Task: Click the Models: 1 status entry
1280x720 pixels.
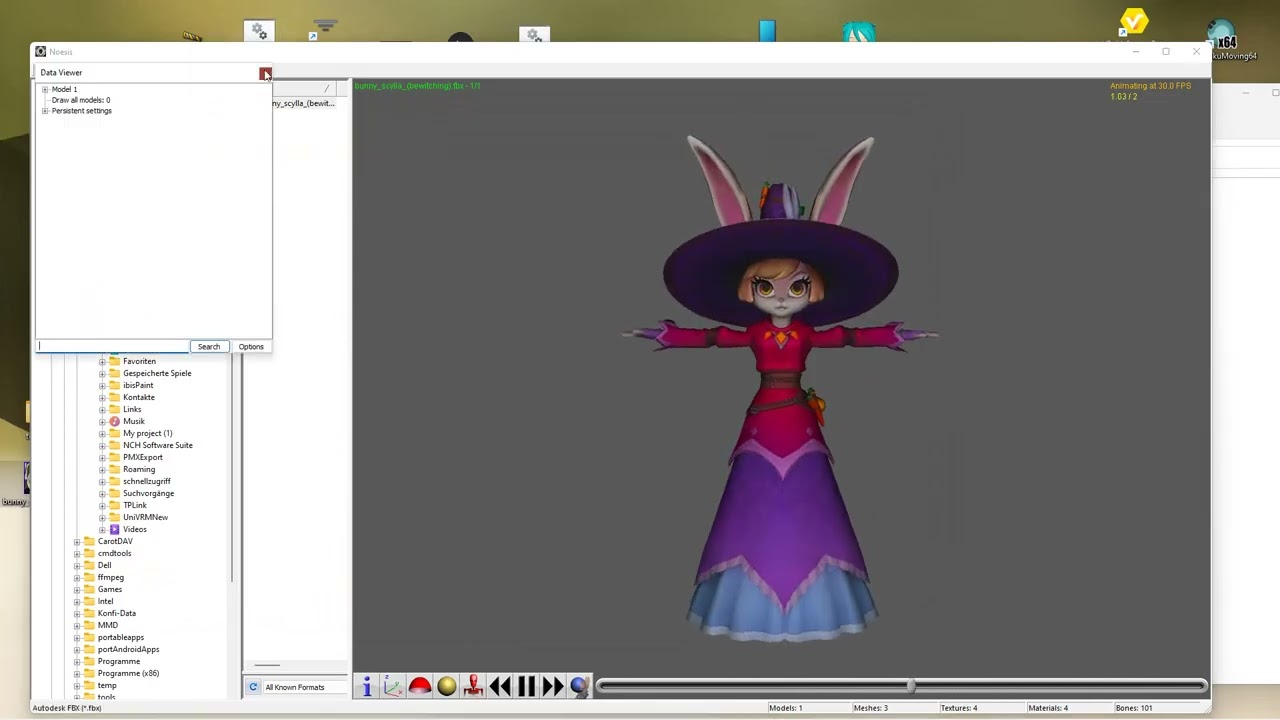Action: (786, 708)
